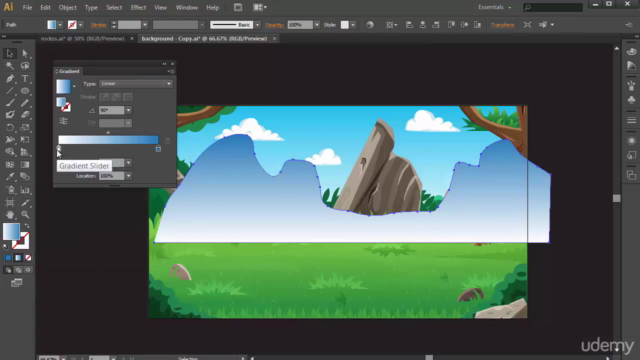Click the left white gradient stop
This screenshot has height=360, width=640.
pos(59,149)
